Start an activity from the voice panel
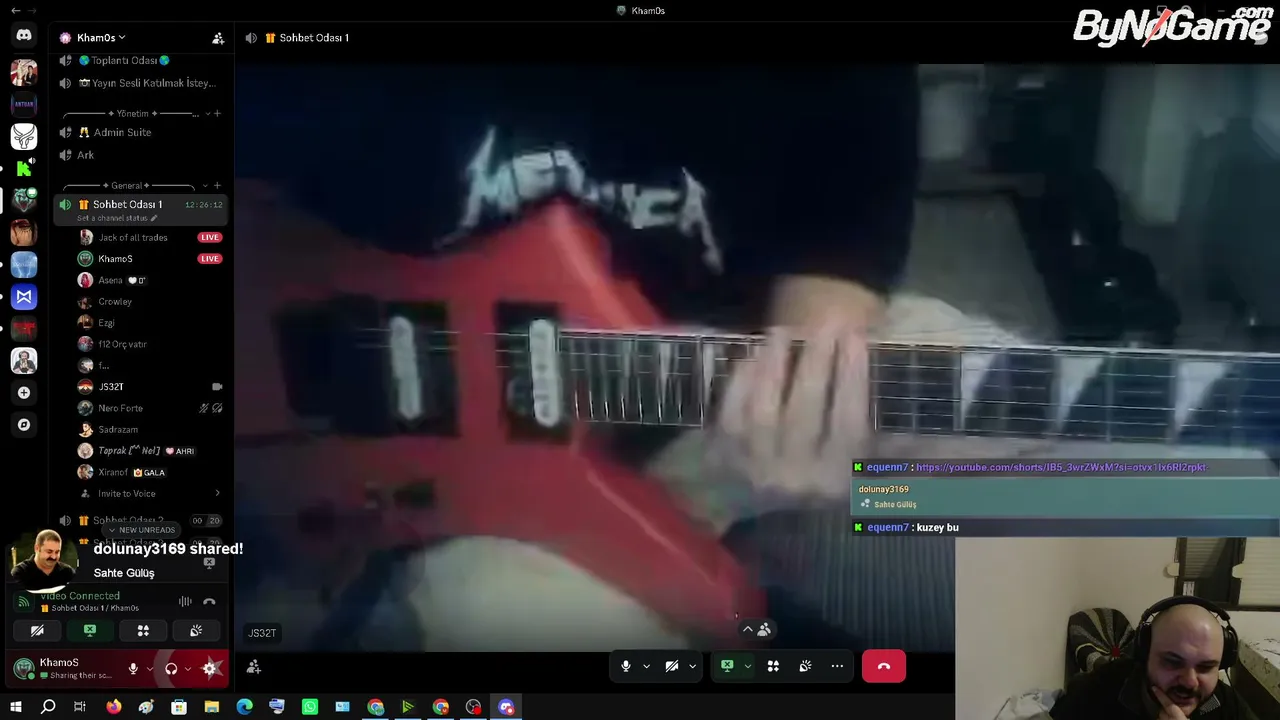Screen dimensions: 1280x720 click(x=143, y=631)
